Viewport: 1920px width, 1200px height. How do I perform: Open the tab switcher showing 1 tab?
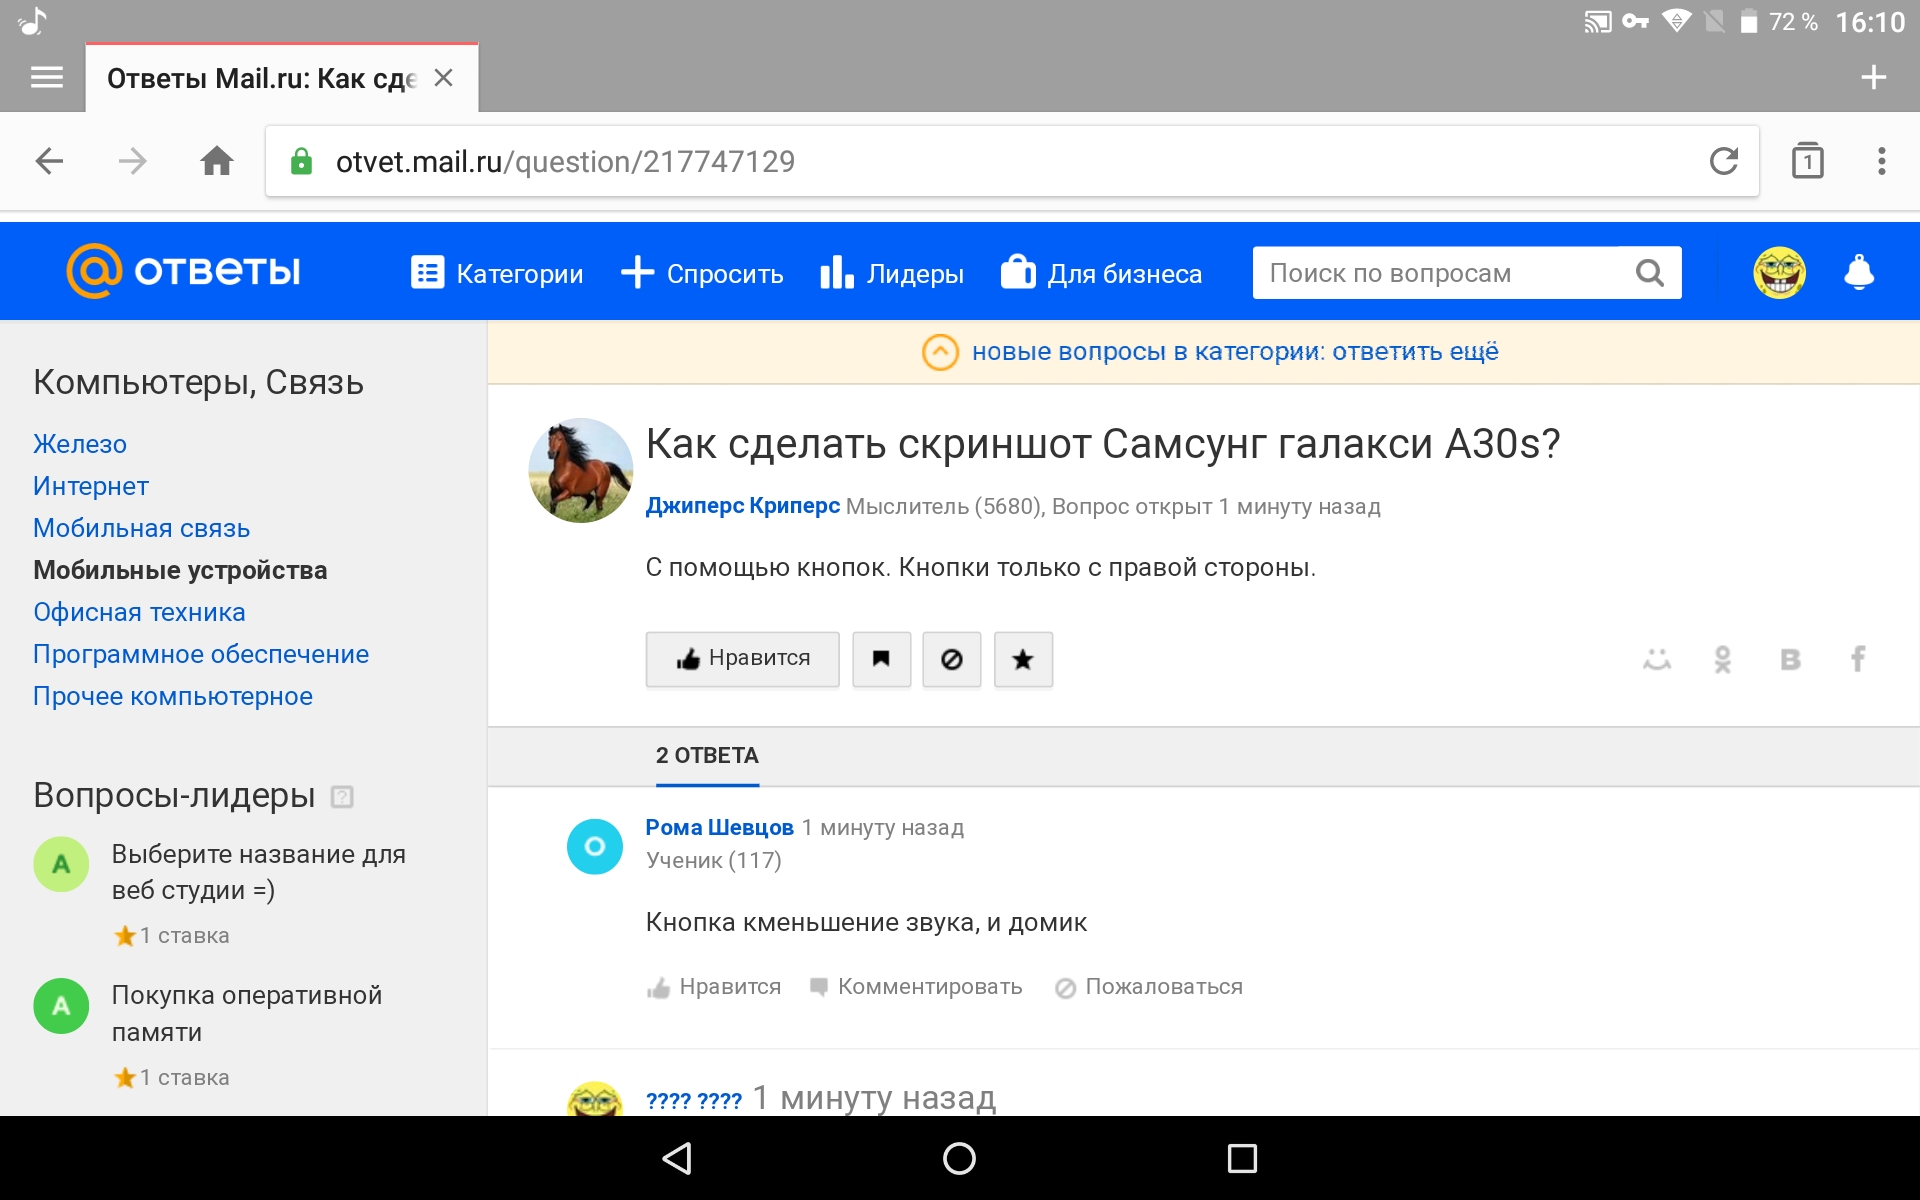coord(1807,161)
